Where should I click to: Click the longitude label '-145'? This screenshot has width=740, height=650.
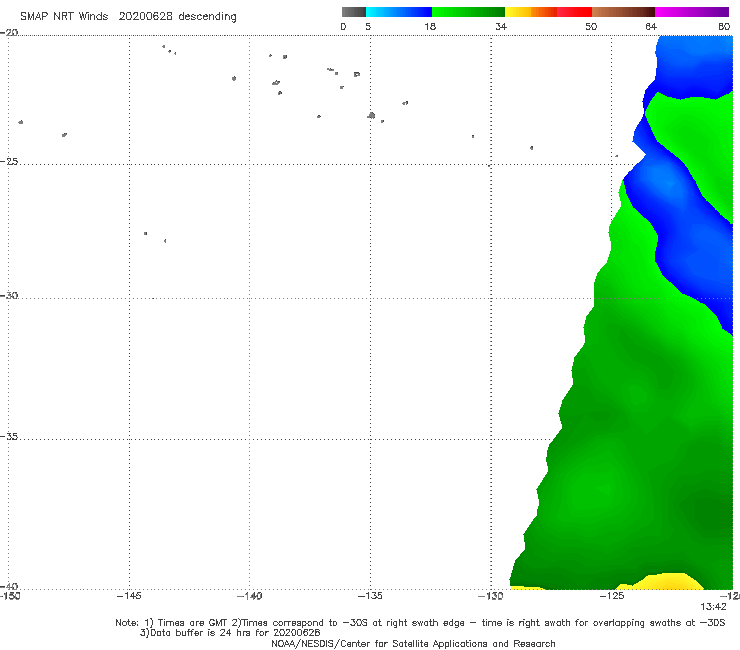pos(129,596)
